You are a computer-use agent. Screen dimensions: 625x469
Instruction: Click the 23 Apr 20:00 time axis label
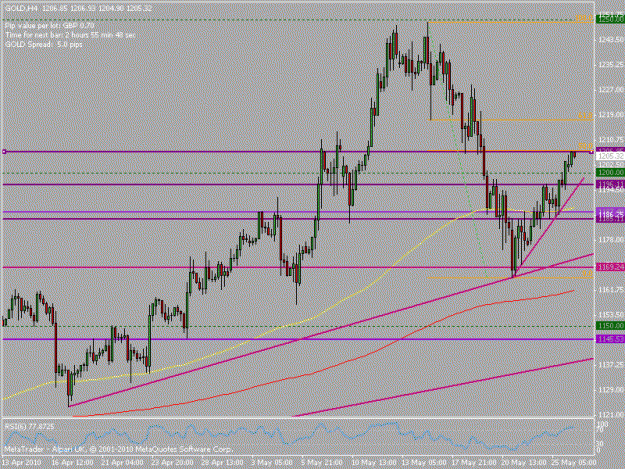[172, 463]
